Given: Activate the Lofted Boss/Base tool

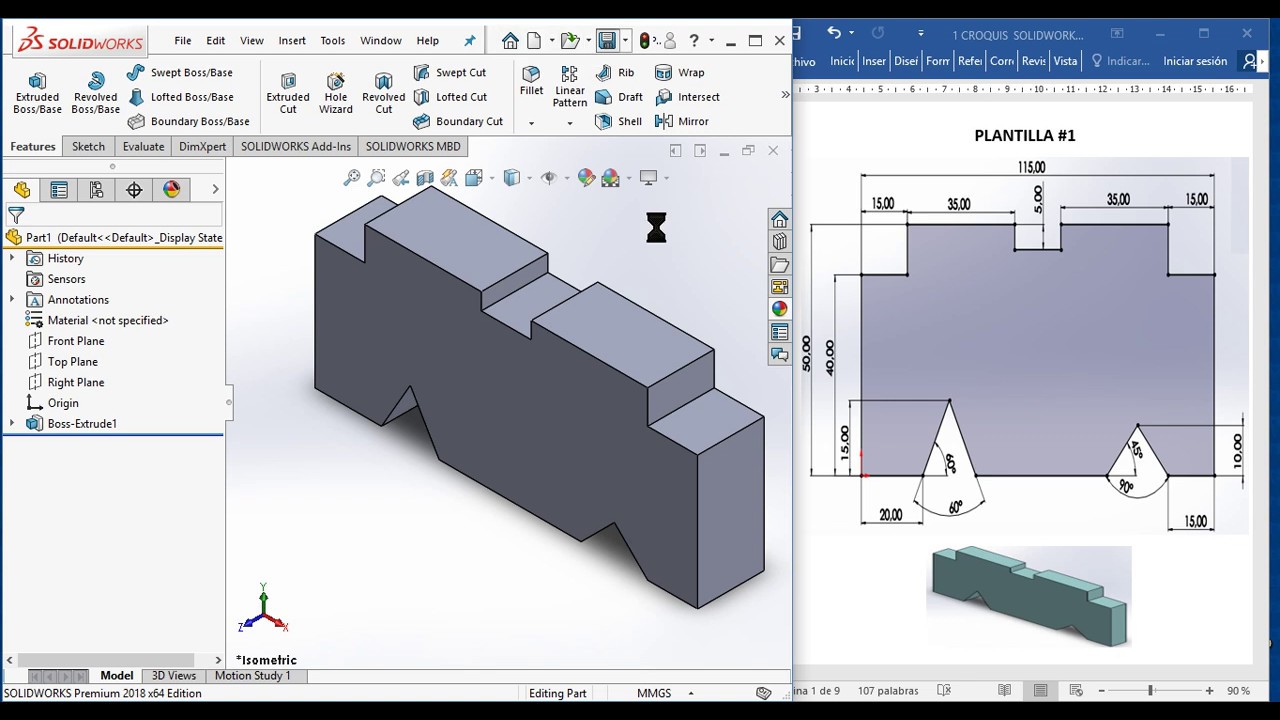Looking at the screenshot, I should point(180,97).
